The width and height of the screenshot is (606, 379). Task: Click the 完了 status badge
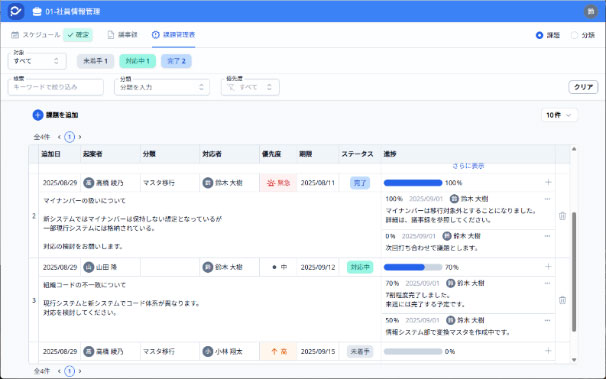360,183
